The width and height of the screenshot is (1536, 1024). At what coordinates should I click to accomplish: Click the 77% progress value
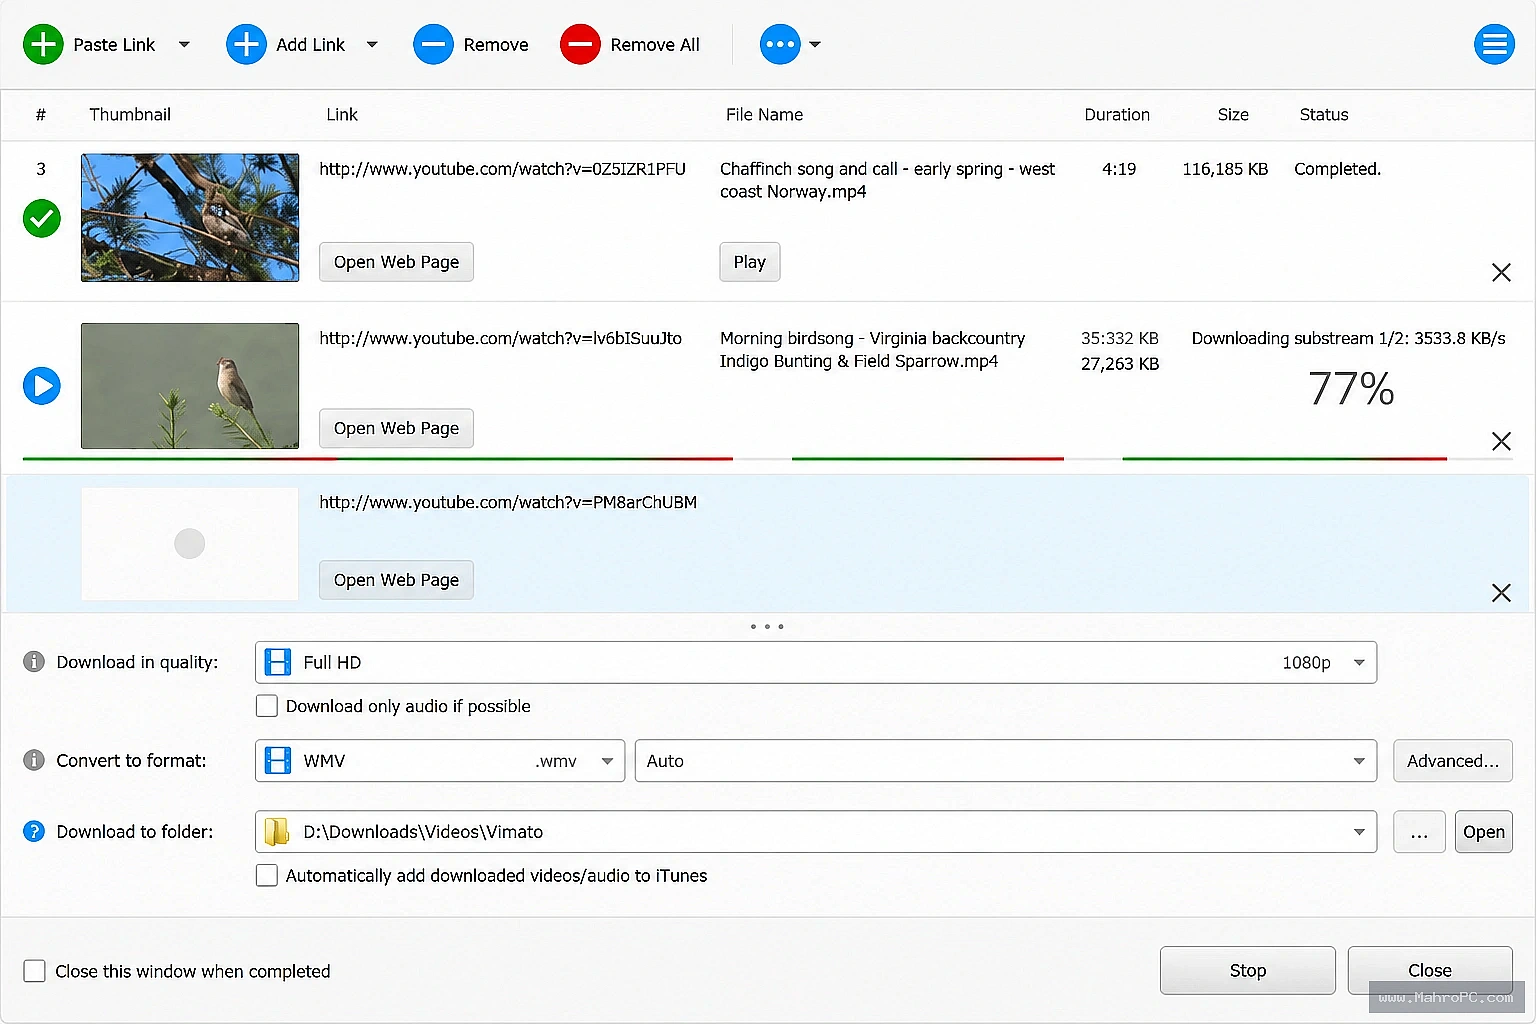click(x=1351, y=389)
